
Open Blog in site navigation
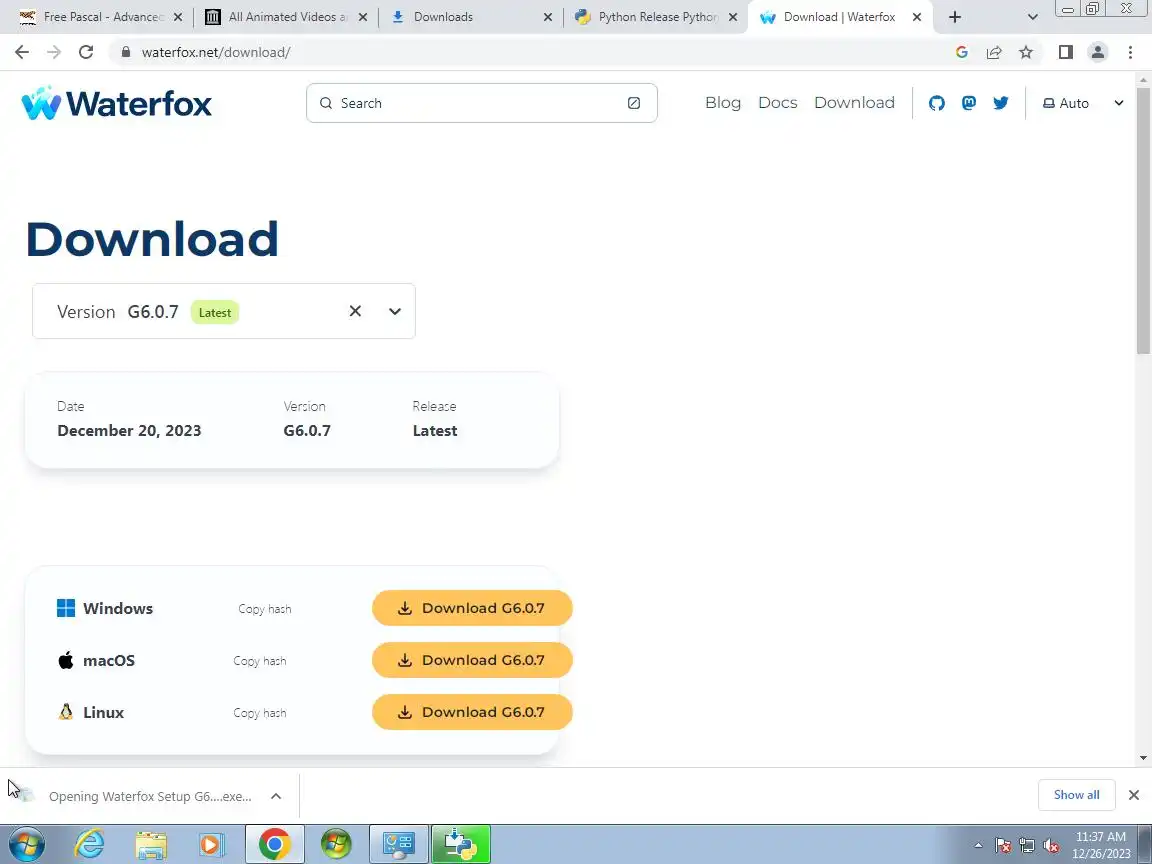[x=723, y=103]
